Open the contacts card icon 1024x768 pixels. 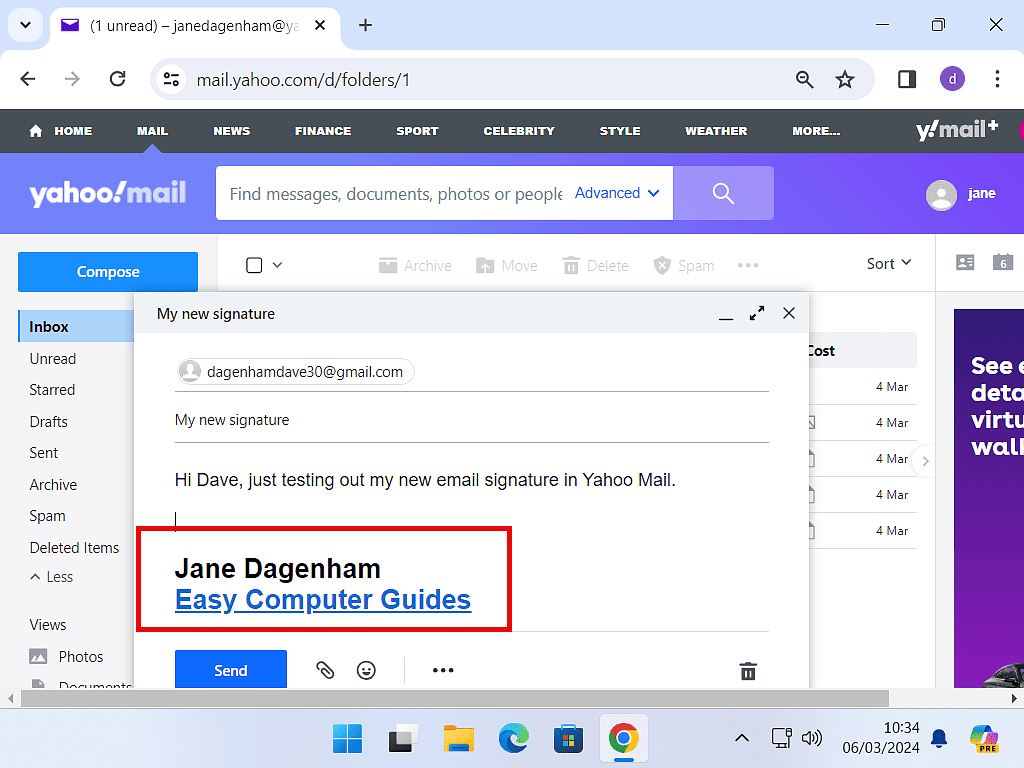click(965, 263)
